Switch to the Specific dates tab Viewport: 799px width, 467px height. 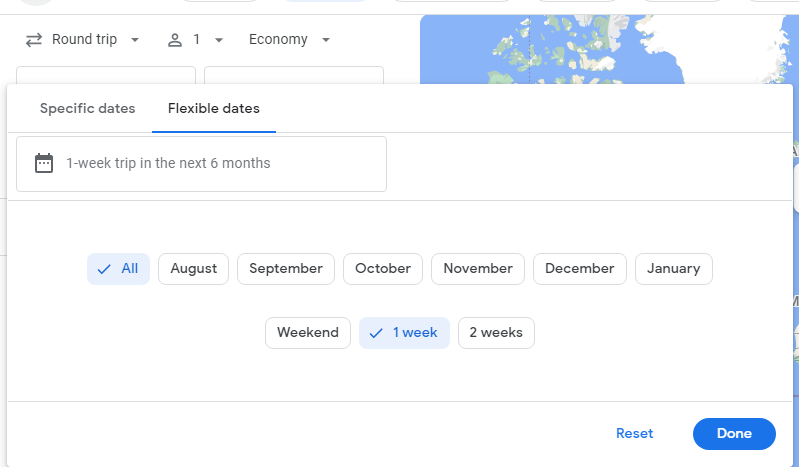(x=88, y=109)
